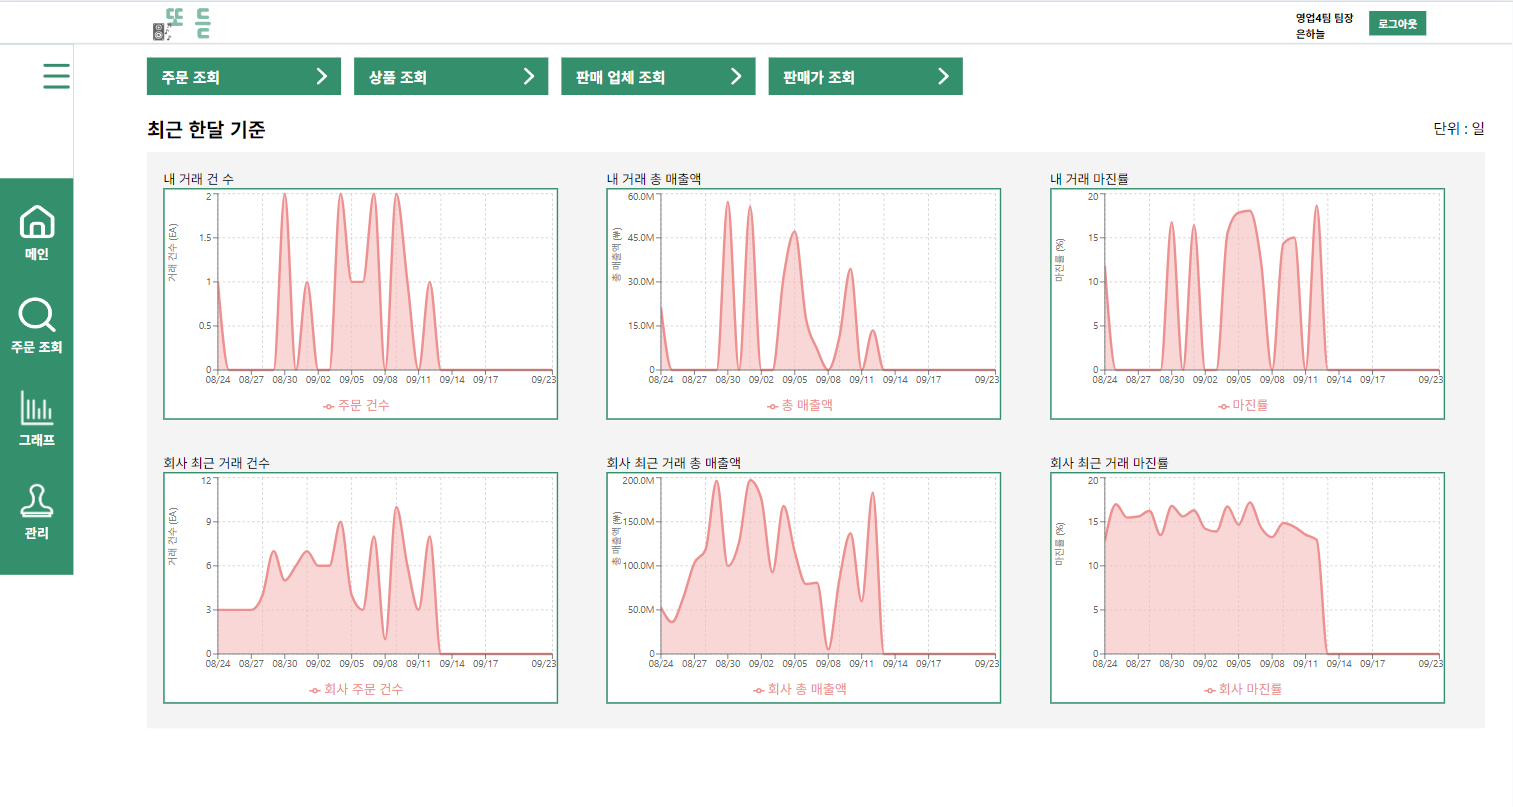Screen dimensions: 1513x807
Task: Click the 최근 한달 기준 heading
Action: click(x=206, y=129)
